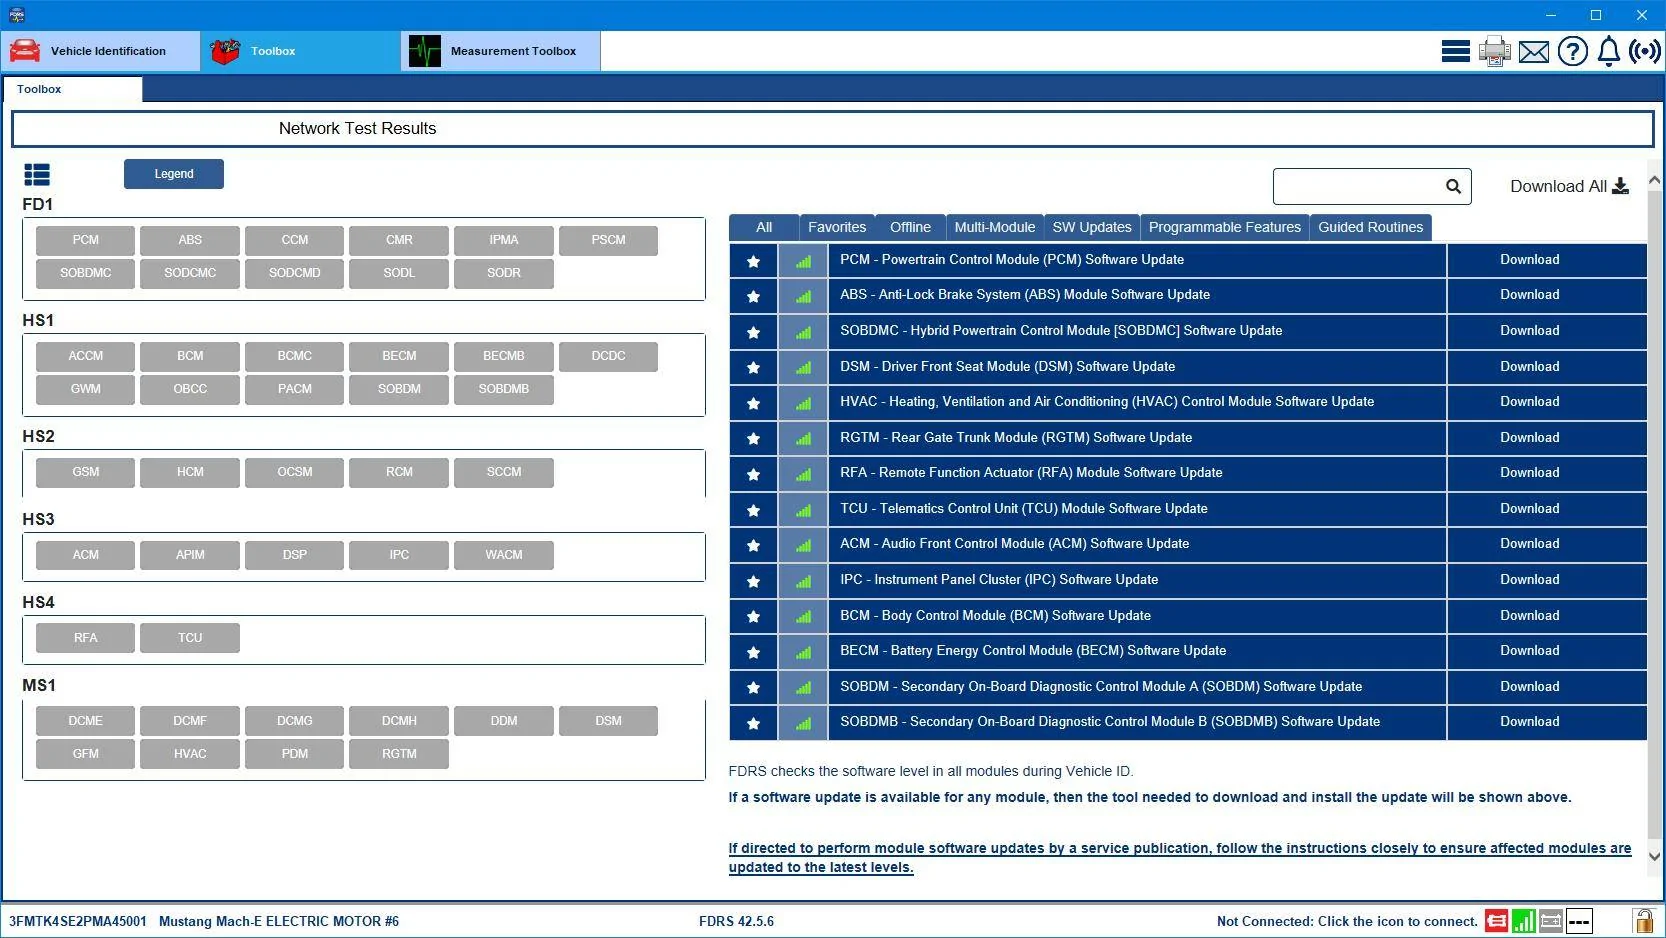
Task: Click the scrollbar up arrow in the right panel
Action: click(x=1654, y=181)
